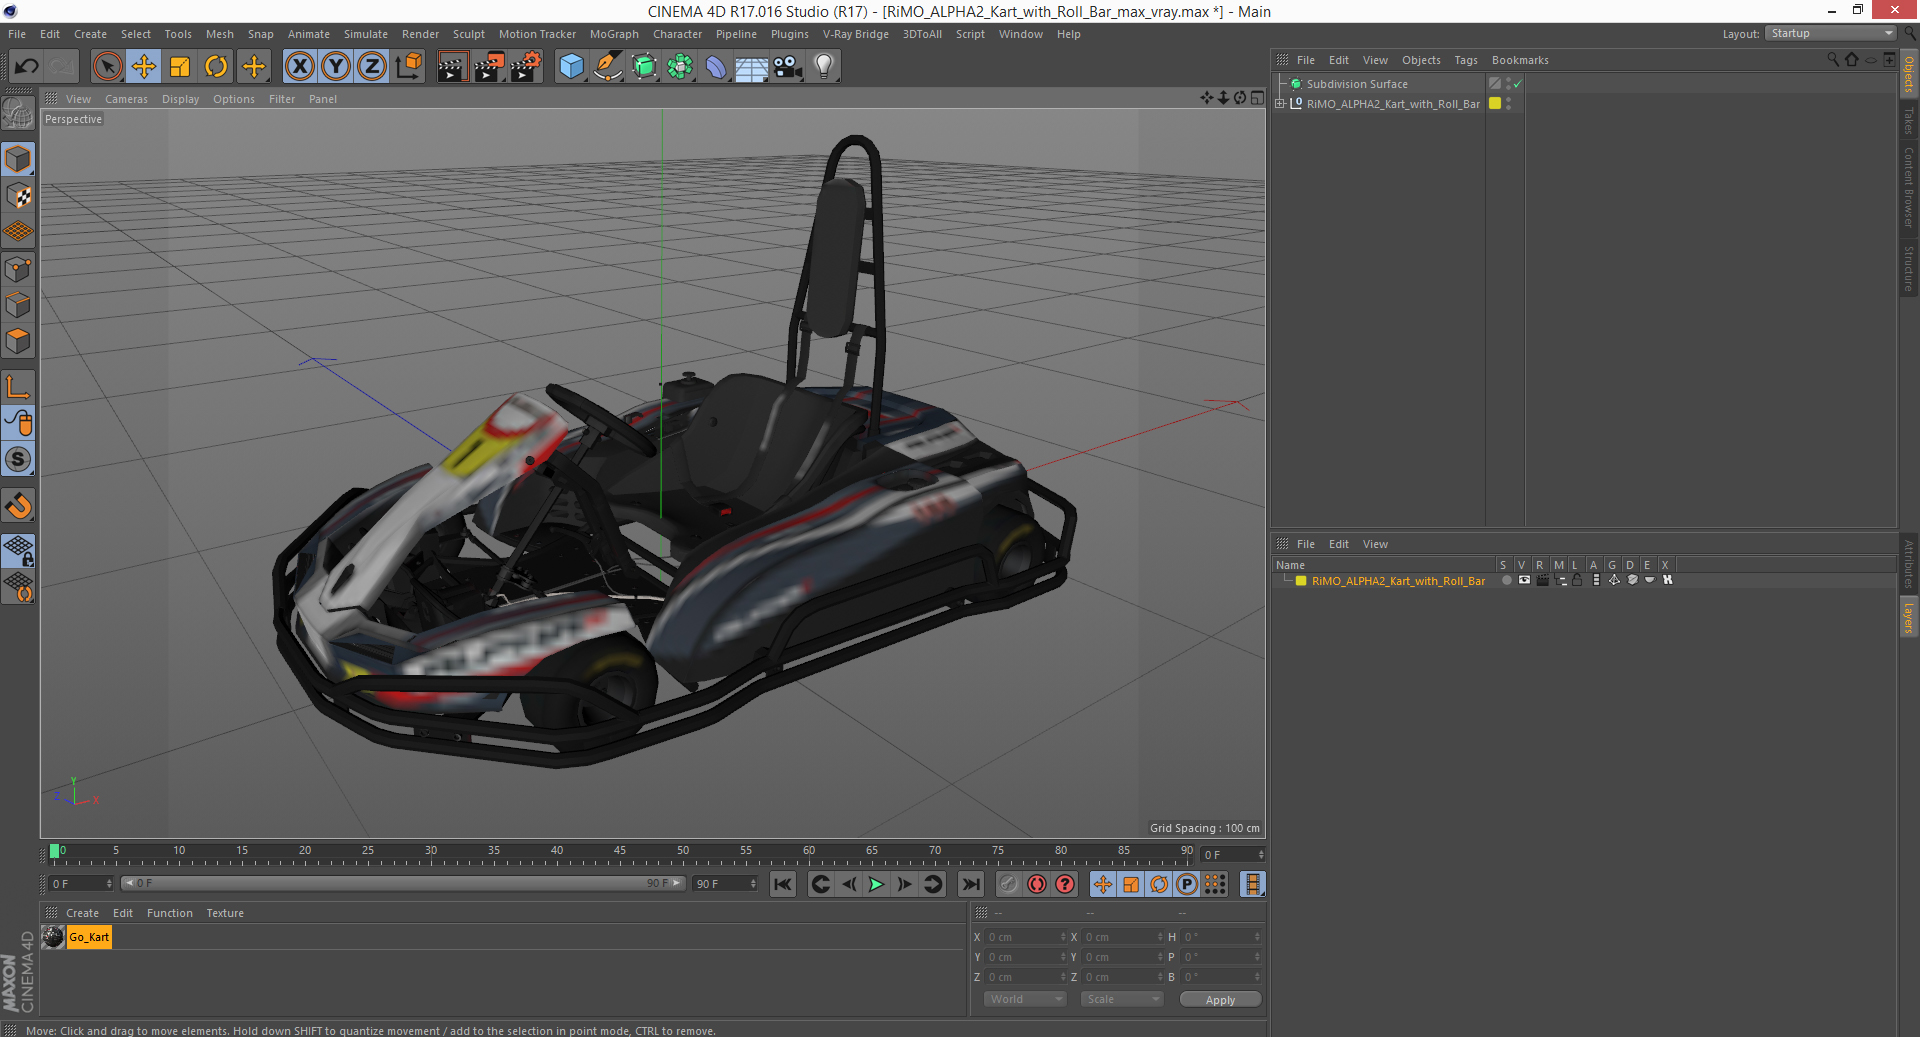This screenshot has width=1920, height=1037.
Task: Open Object Manager Tags menu
Action: coord(1466,60)
